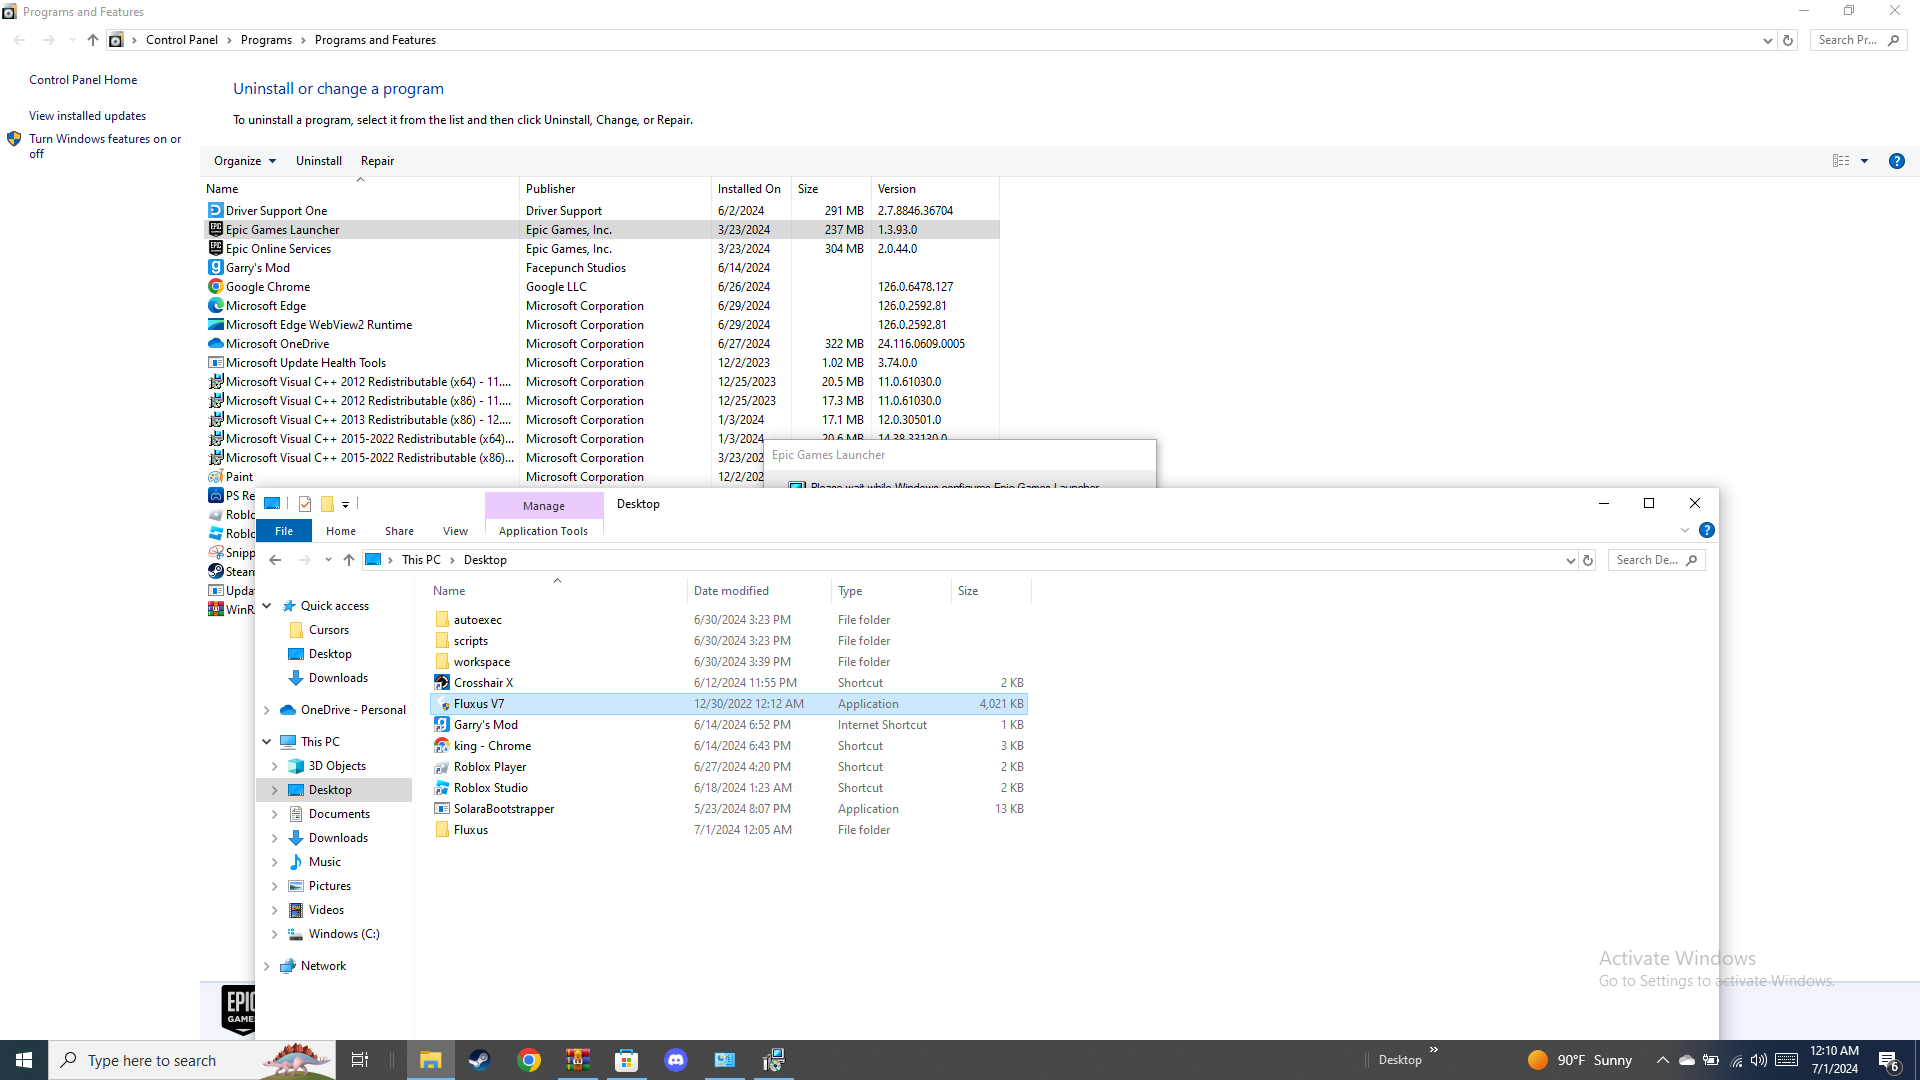Open WinRAR from the taskbar
The height and width of the screenshot is (1080, 1920).
coord(577,1060)
